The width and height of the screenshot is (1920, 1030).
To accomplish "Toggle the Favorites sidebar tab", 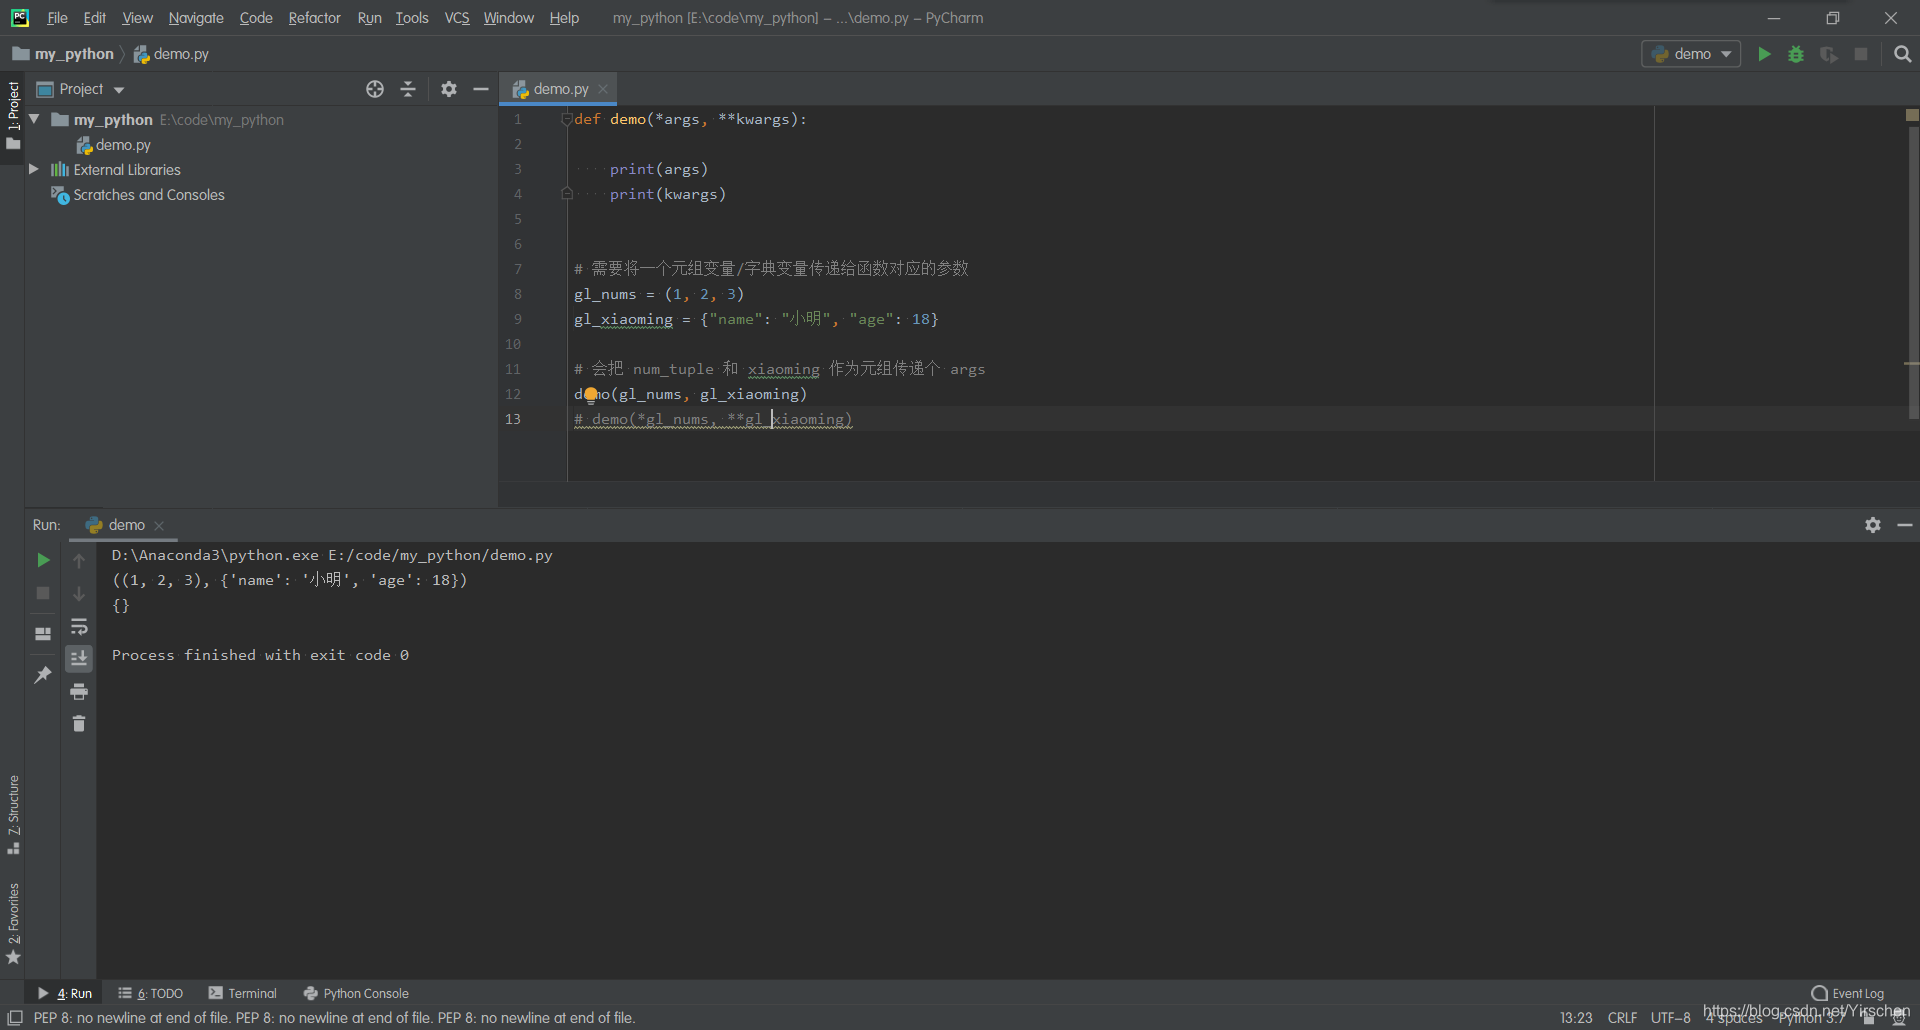I will coord(13,922).
